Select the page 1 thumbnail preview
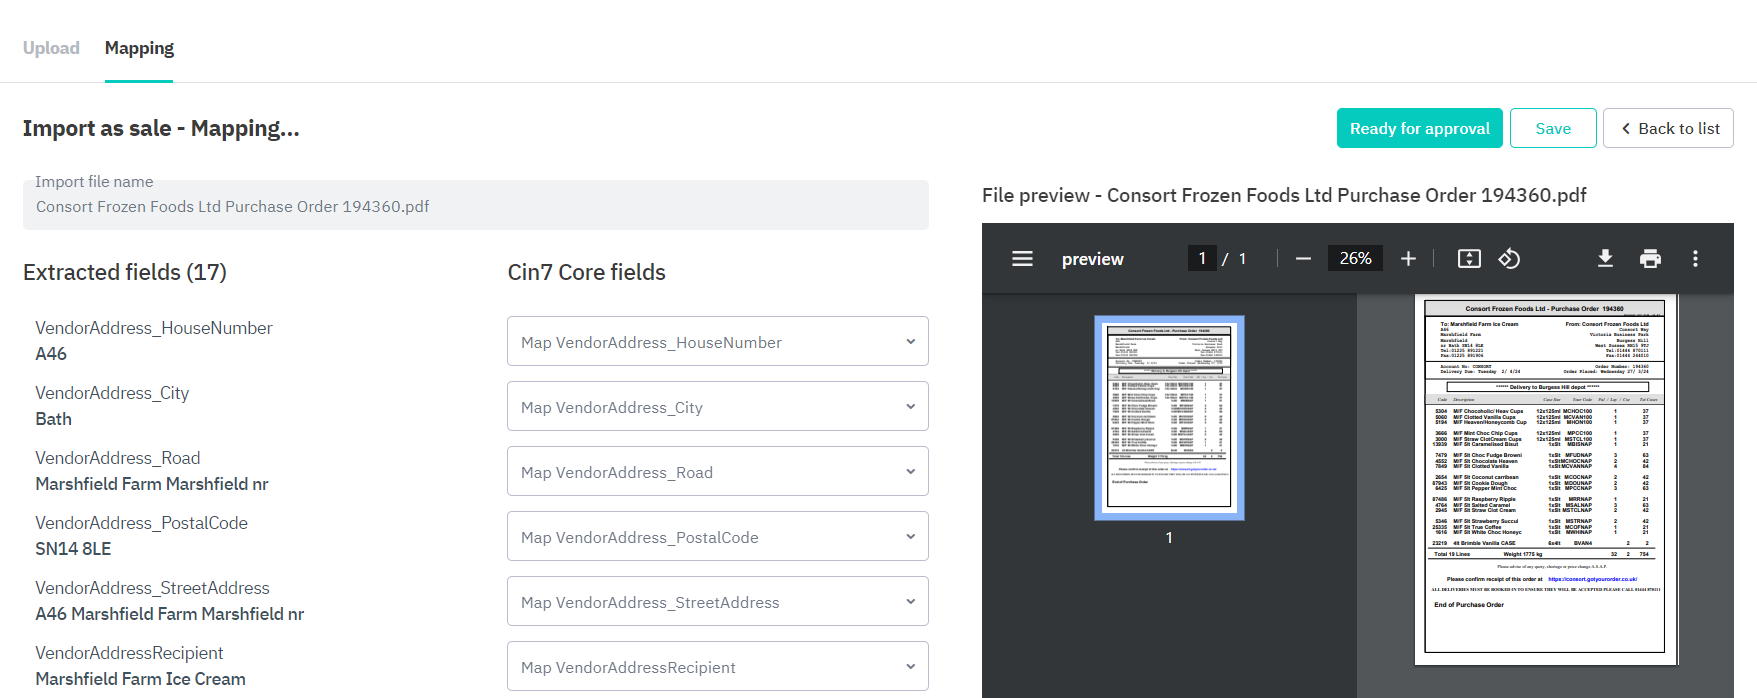The height and width of the screenshot is (698, 1757). coord(1169,418)
